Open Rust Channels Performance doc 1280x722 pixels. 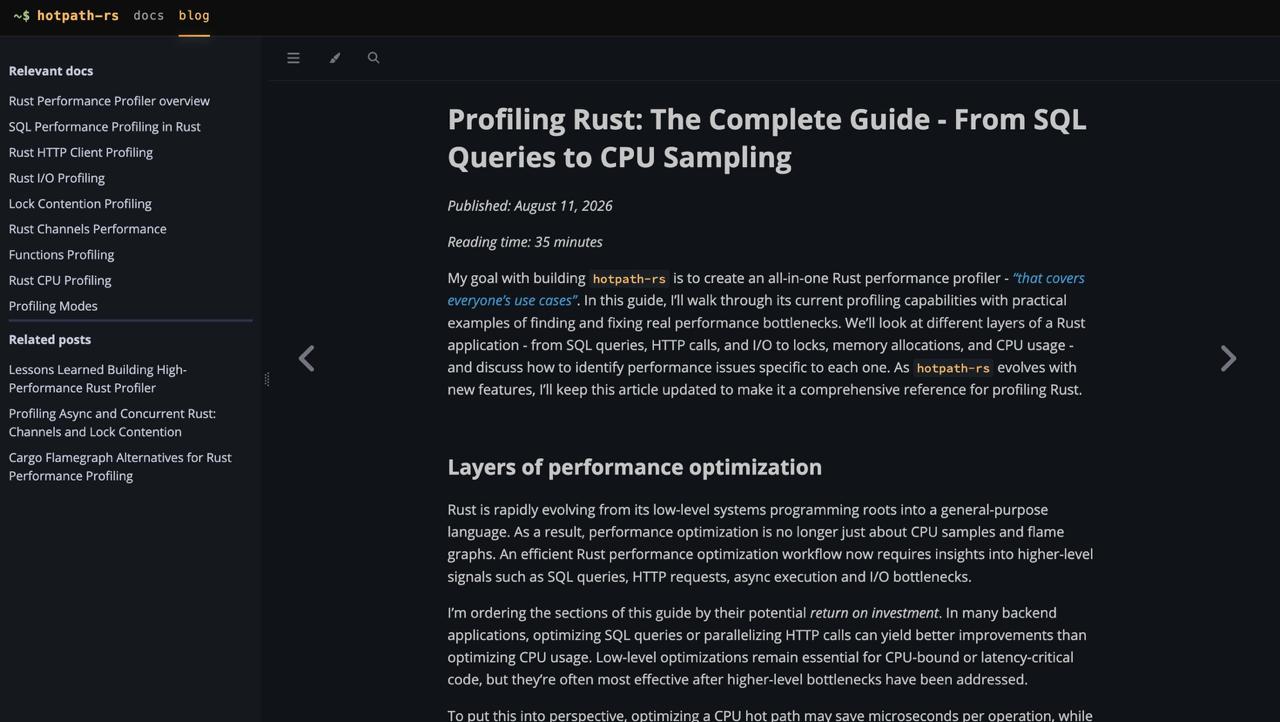click(87, 229)
